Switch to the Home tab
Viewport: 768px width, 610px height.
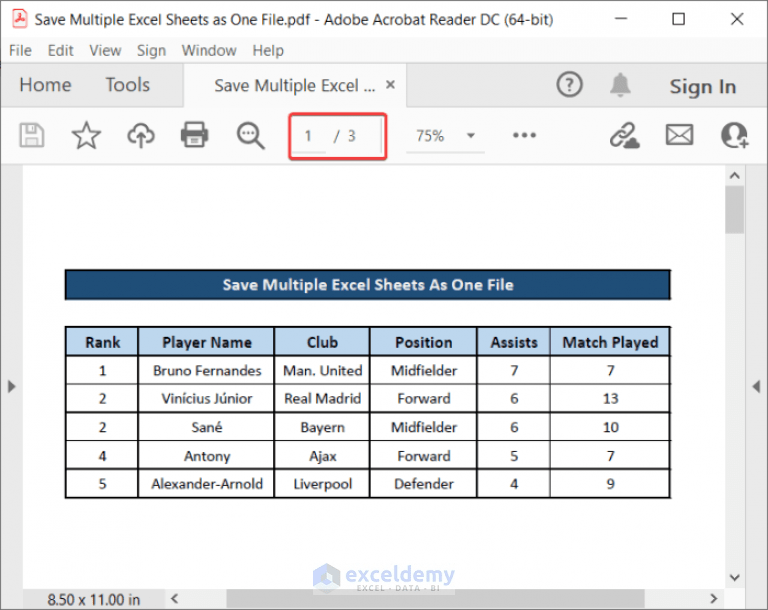tap(46, 85)
